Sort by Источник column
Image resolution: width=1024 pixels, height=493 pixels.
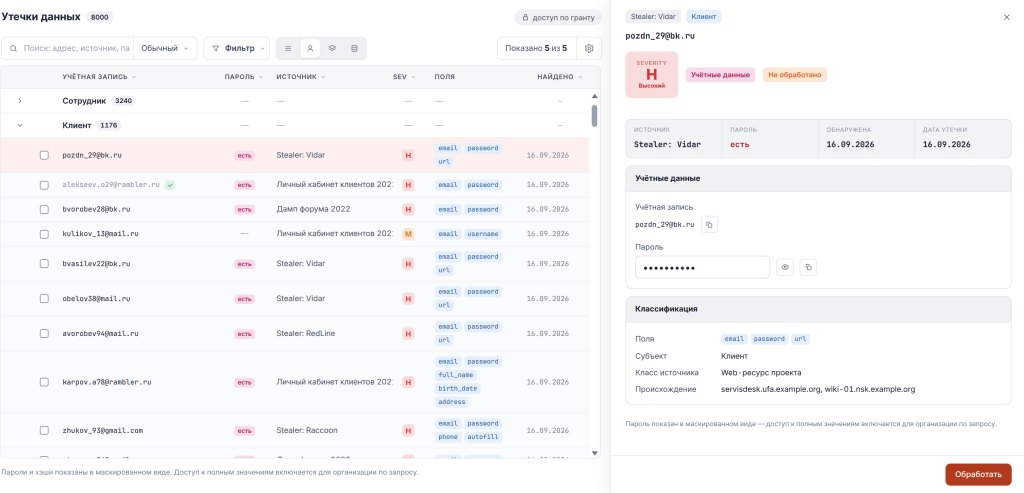[x=300, y=77]
